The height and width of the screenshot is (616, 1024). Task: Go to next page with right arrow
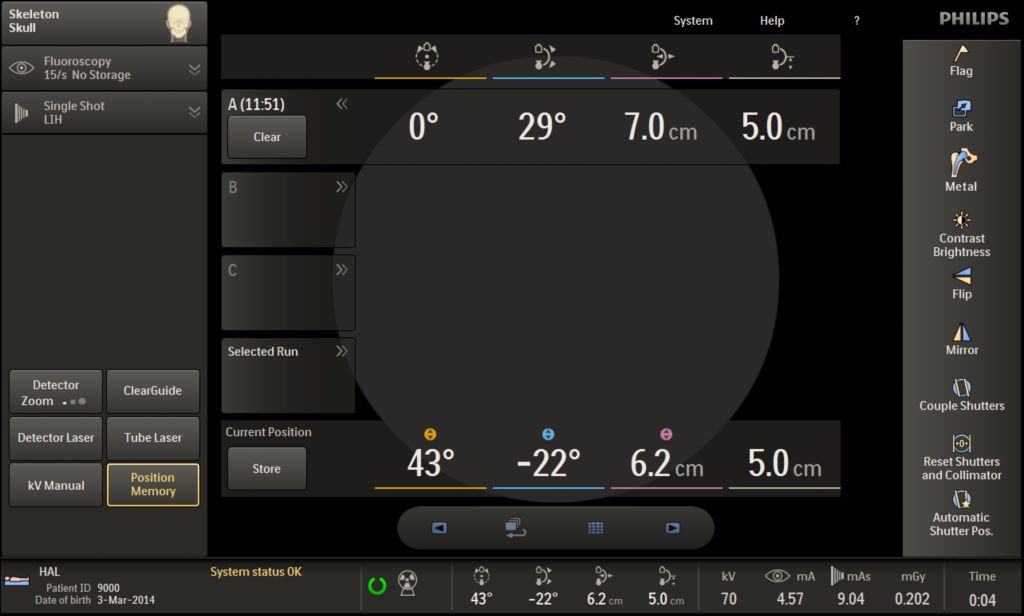coord(672,528)
